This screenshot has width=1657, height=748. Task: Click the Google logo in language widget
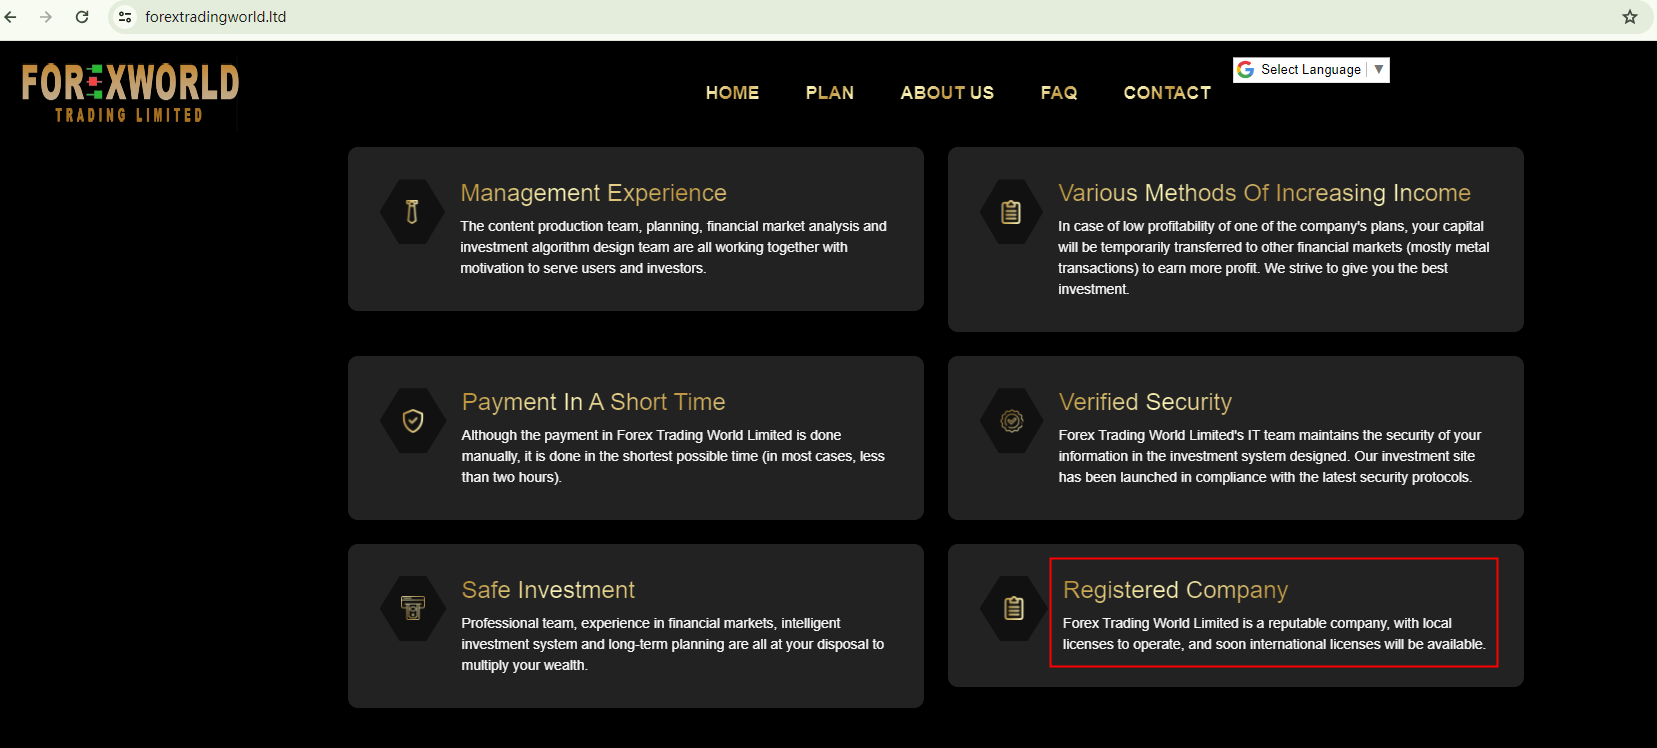click(1246, 69)
